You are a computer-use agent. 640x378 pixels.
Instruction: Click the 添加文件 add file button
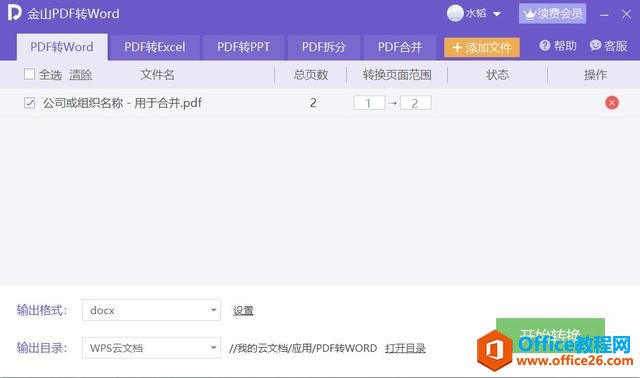[x=482, y=48]
